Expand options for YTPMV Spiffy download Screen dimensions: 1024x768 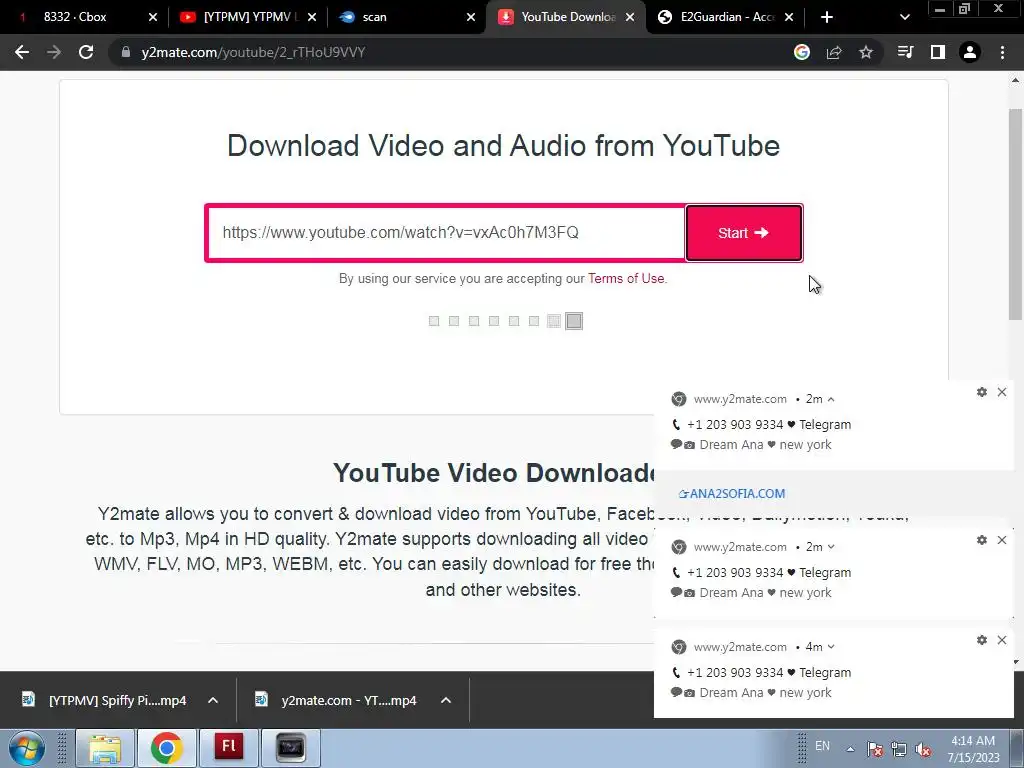pos(213,700)
